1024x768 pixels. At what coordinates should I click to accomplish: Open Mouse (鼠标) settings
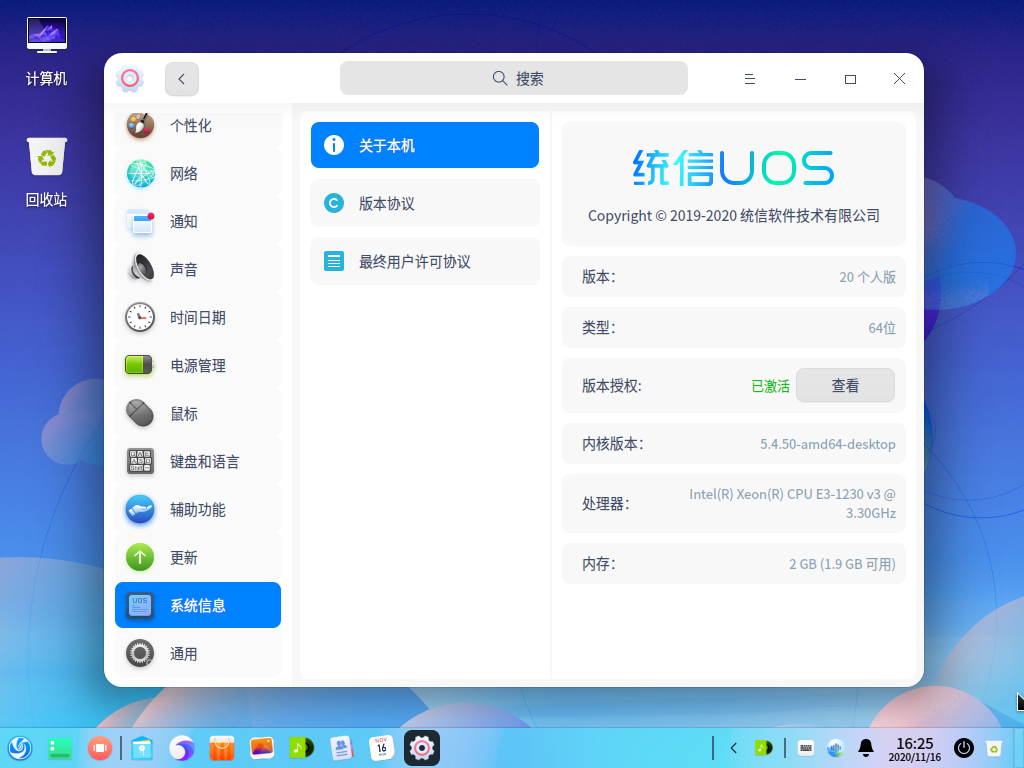coord(198,413)
